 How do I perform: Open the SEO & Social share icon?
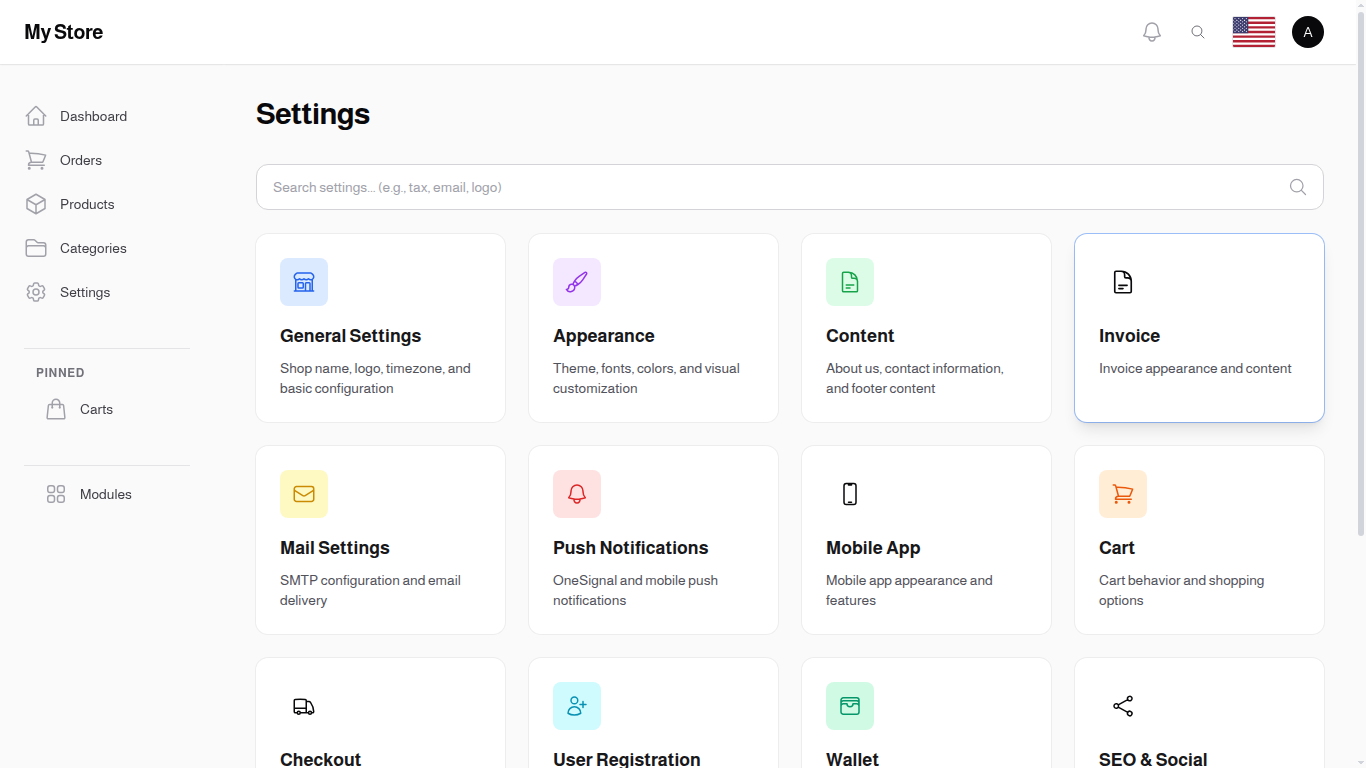point(1123,706)
